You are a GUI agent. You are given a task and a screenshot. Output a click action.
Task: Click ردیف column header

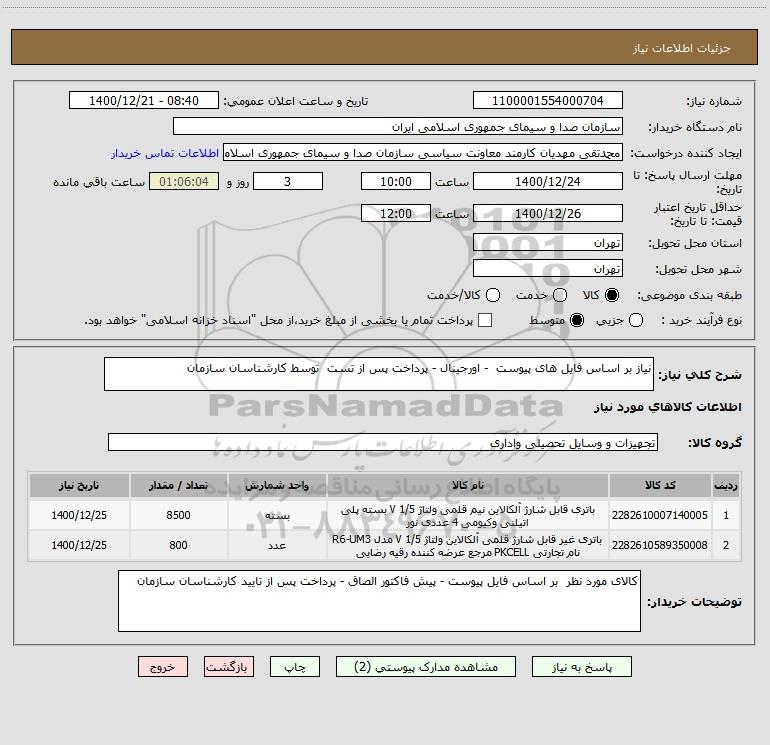726,486
